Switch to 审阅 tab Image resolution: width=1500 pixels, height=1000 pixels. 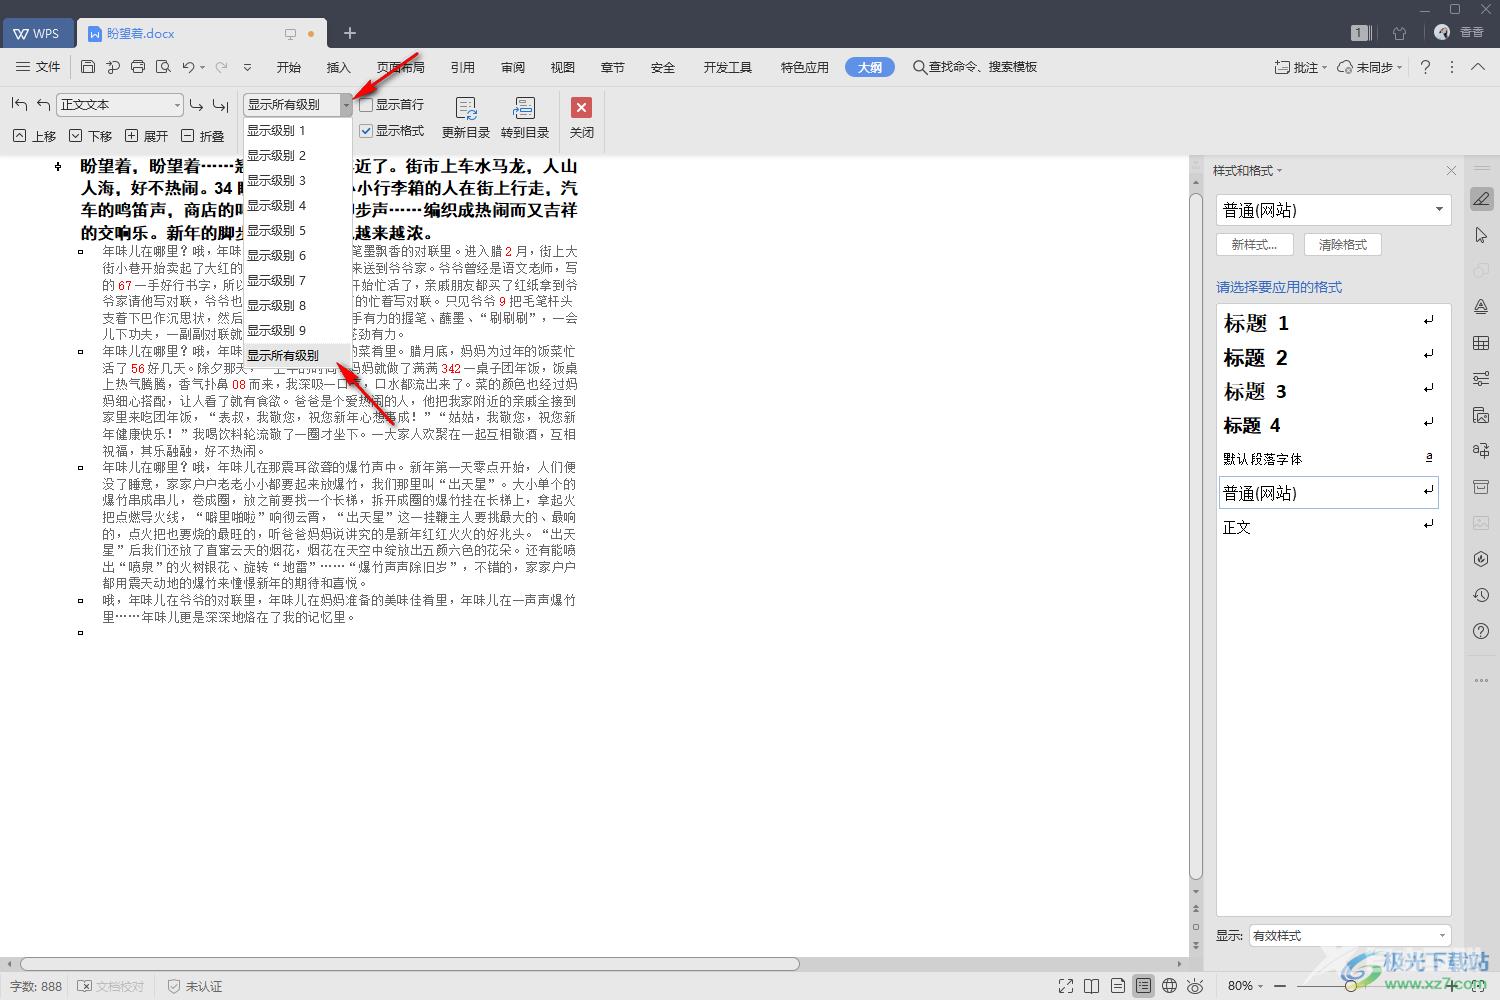(x=513, y=67)
